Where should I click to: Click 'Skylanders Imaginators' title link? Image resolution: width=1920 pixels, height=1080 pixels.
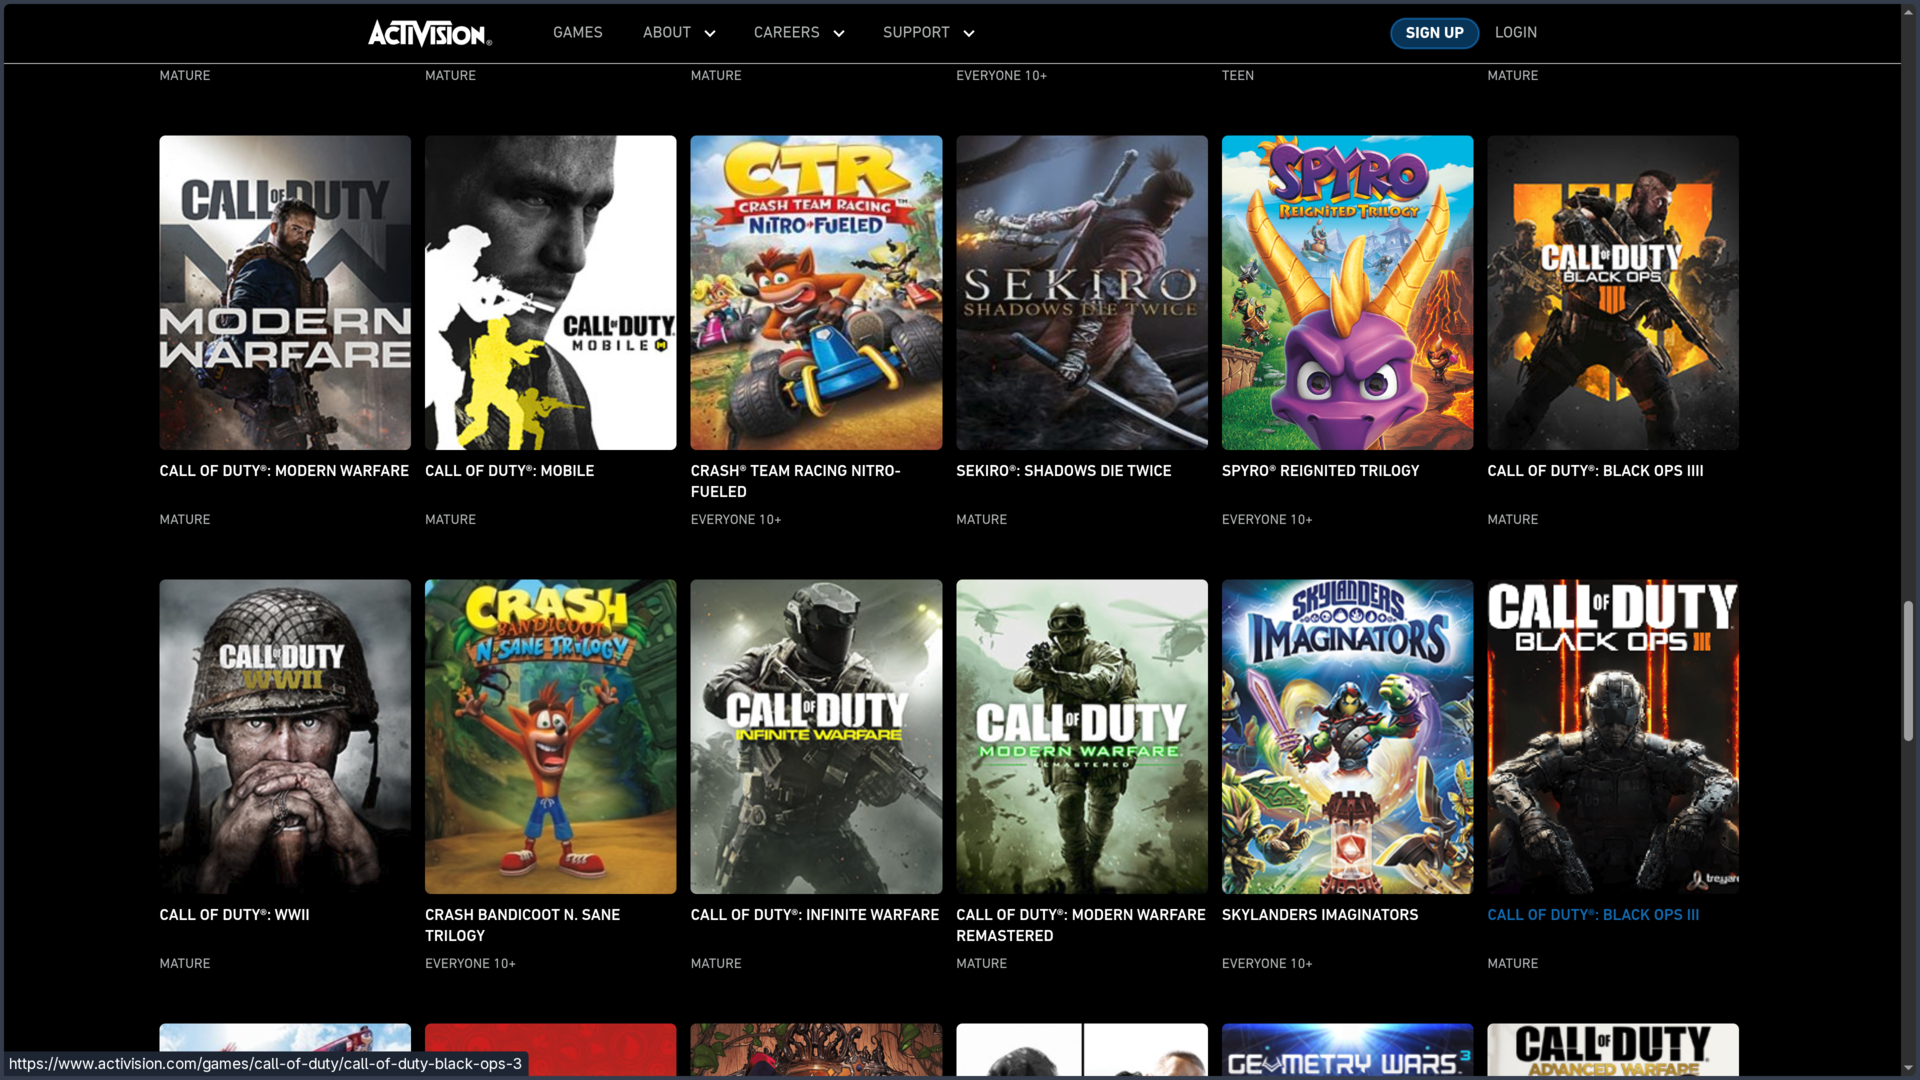1320,915
